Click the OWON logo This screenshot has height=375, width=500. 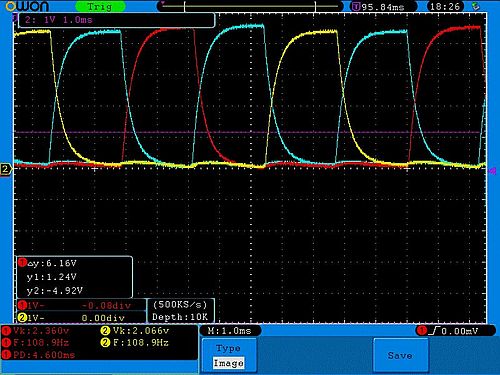click(x=27, y=6)
